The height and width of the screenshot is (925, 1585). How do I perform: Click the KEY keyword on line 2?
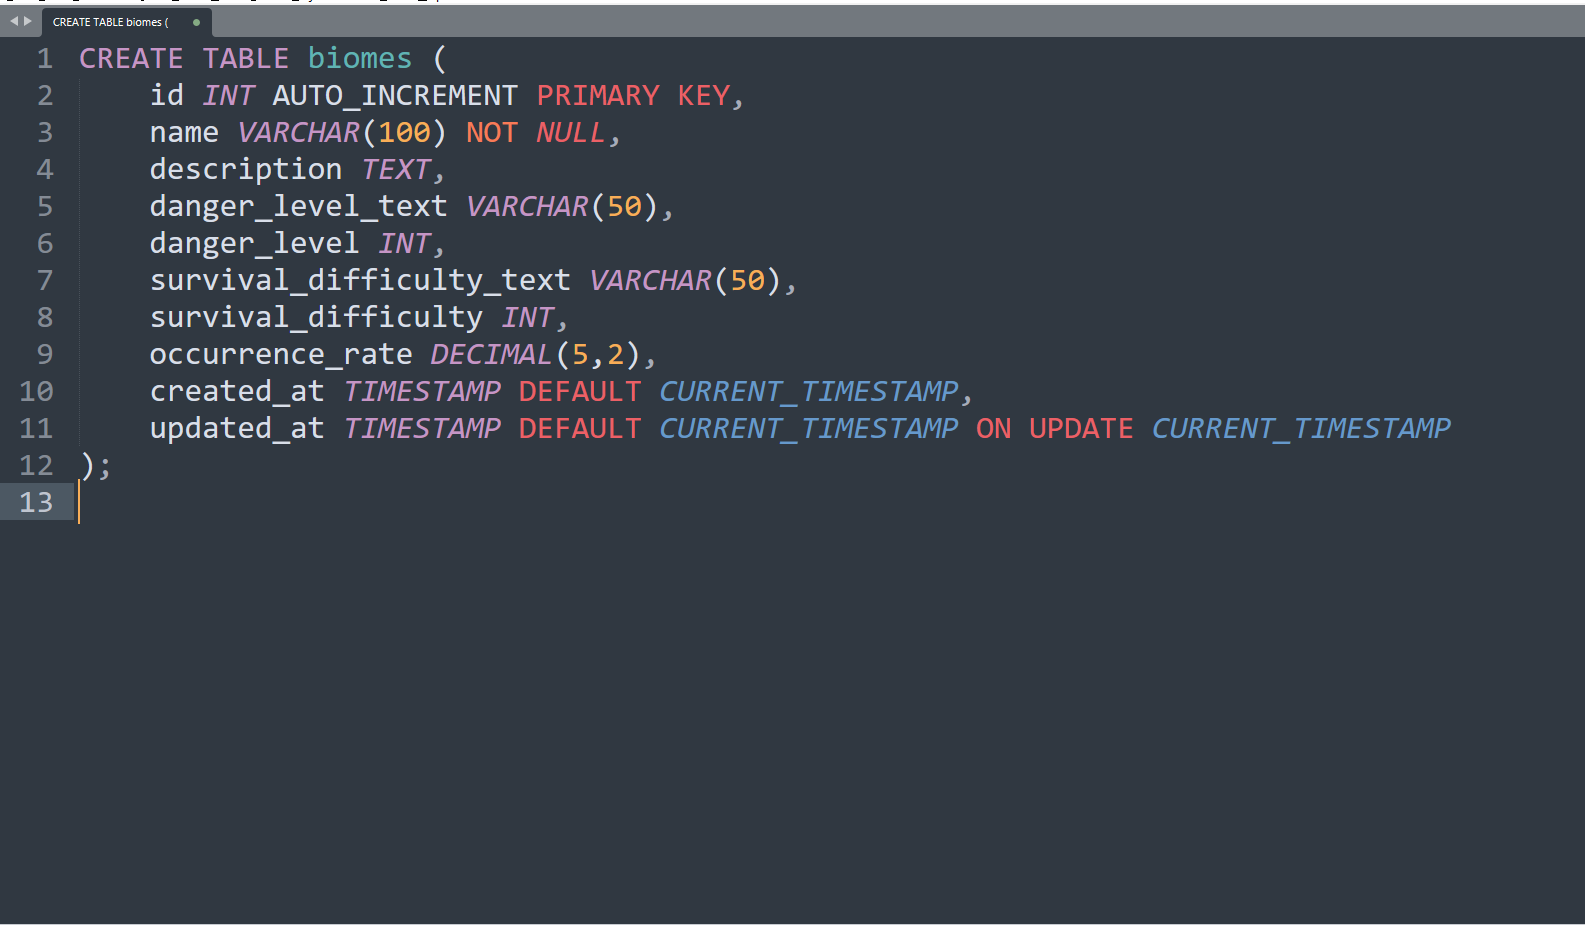[704, 96]
